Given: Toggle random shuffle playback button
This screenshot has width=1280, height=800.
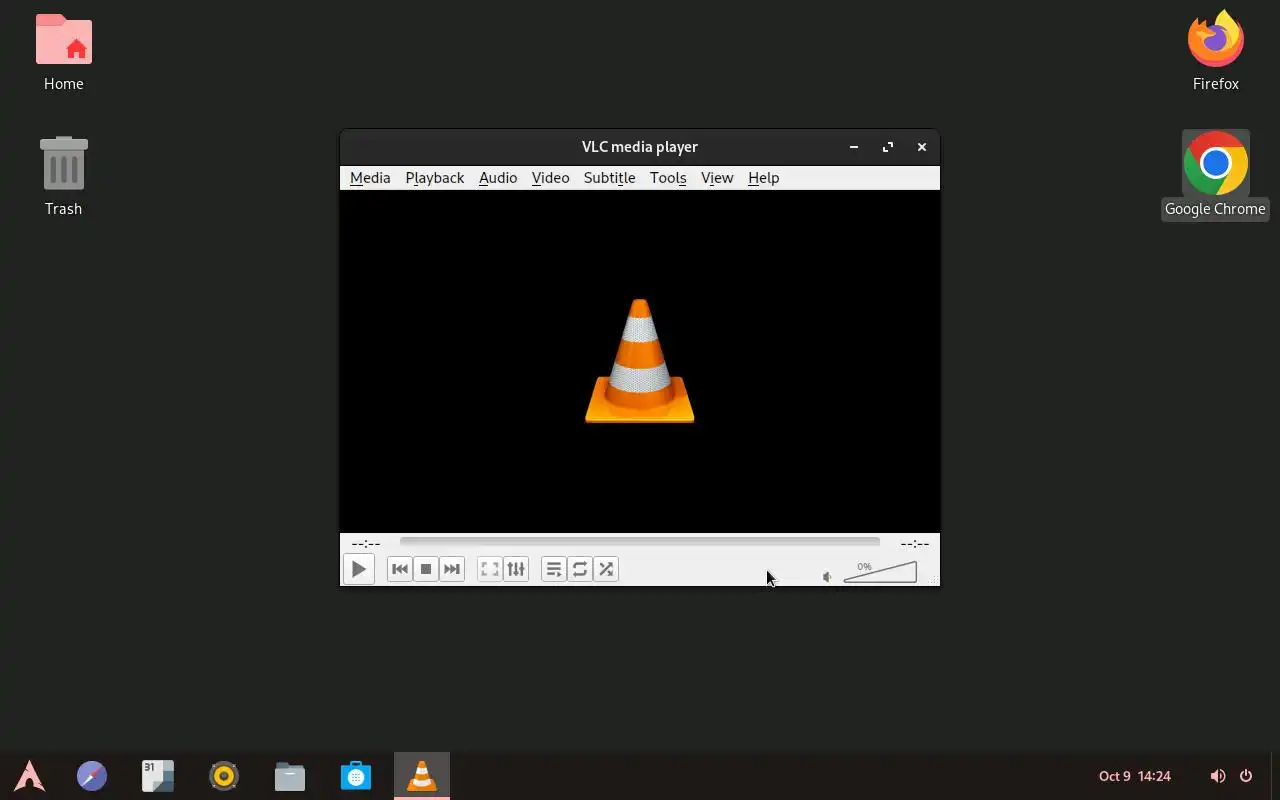Looking at the screenshot, I should (606, 569).
